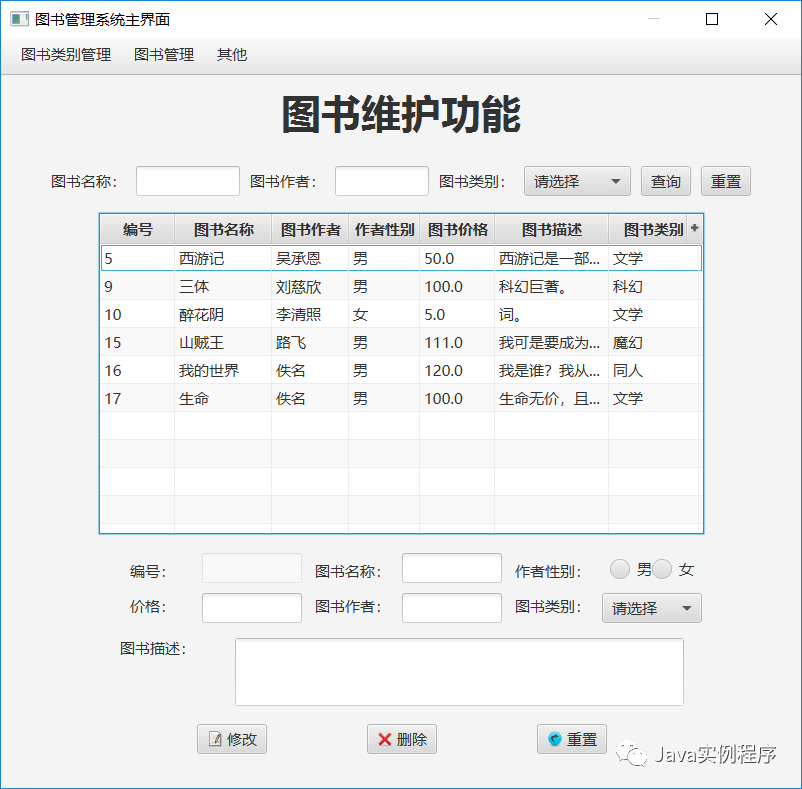Sort by the 图书价格 column header

(x=457, y=229)
